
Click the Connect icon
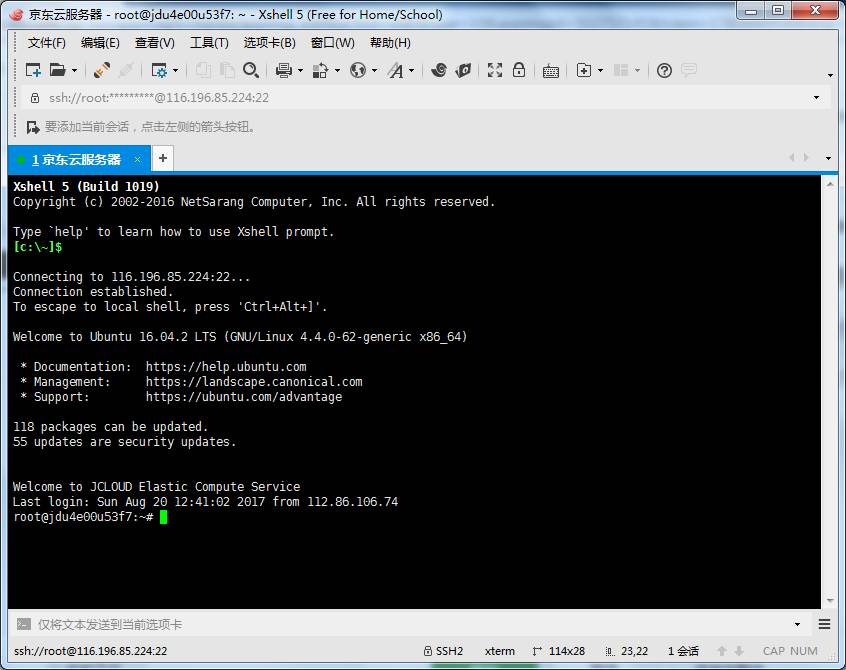101,70
